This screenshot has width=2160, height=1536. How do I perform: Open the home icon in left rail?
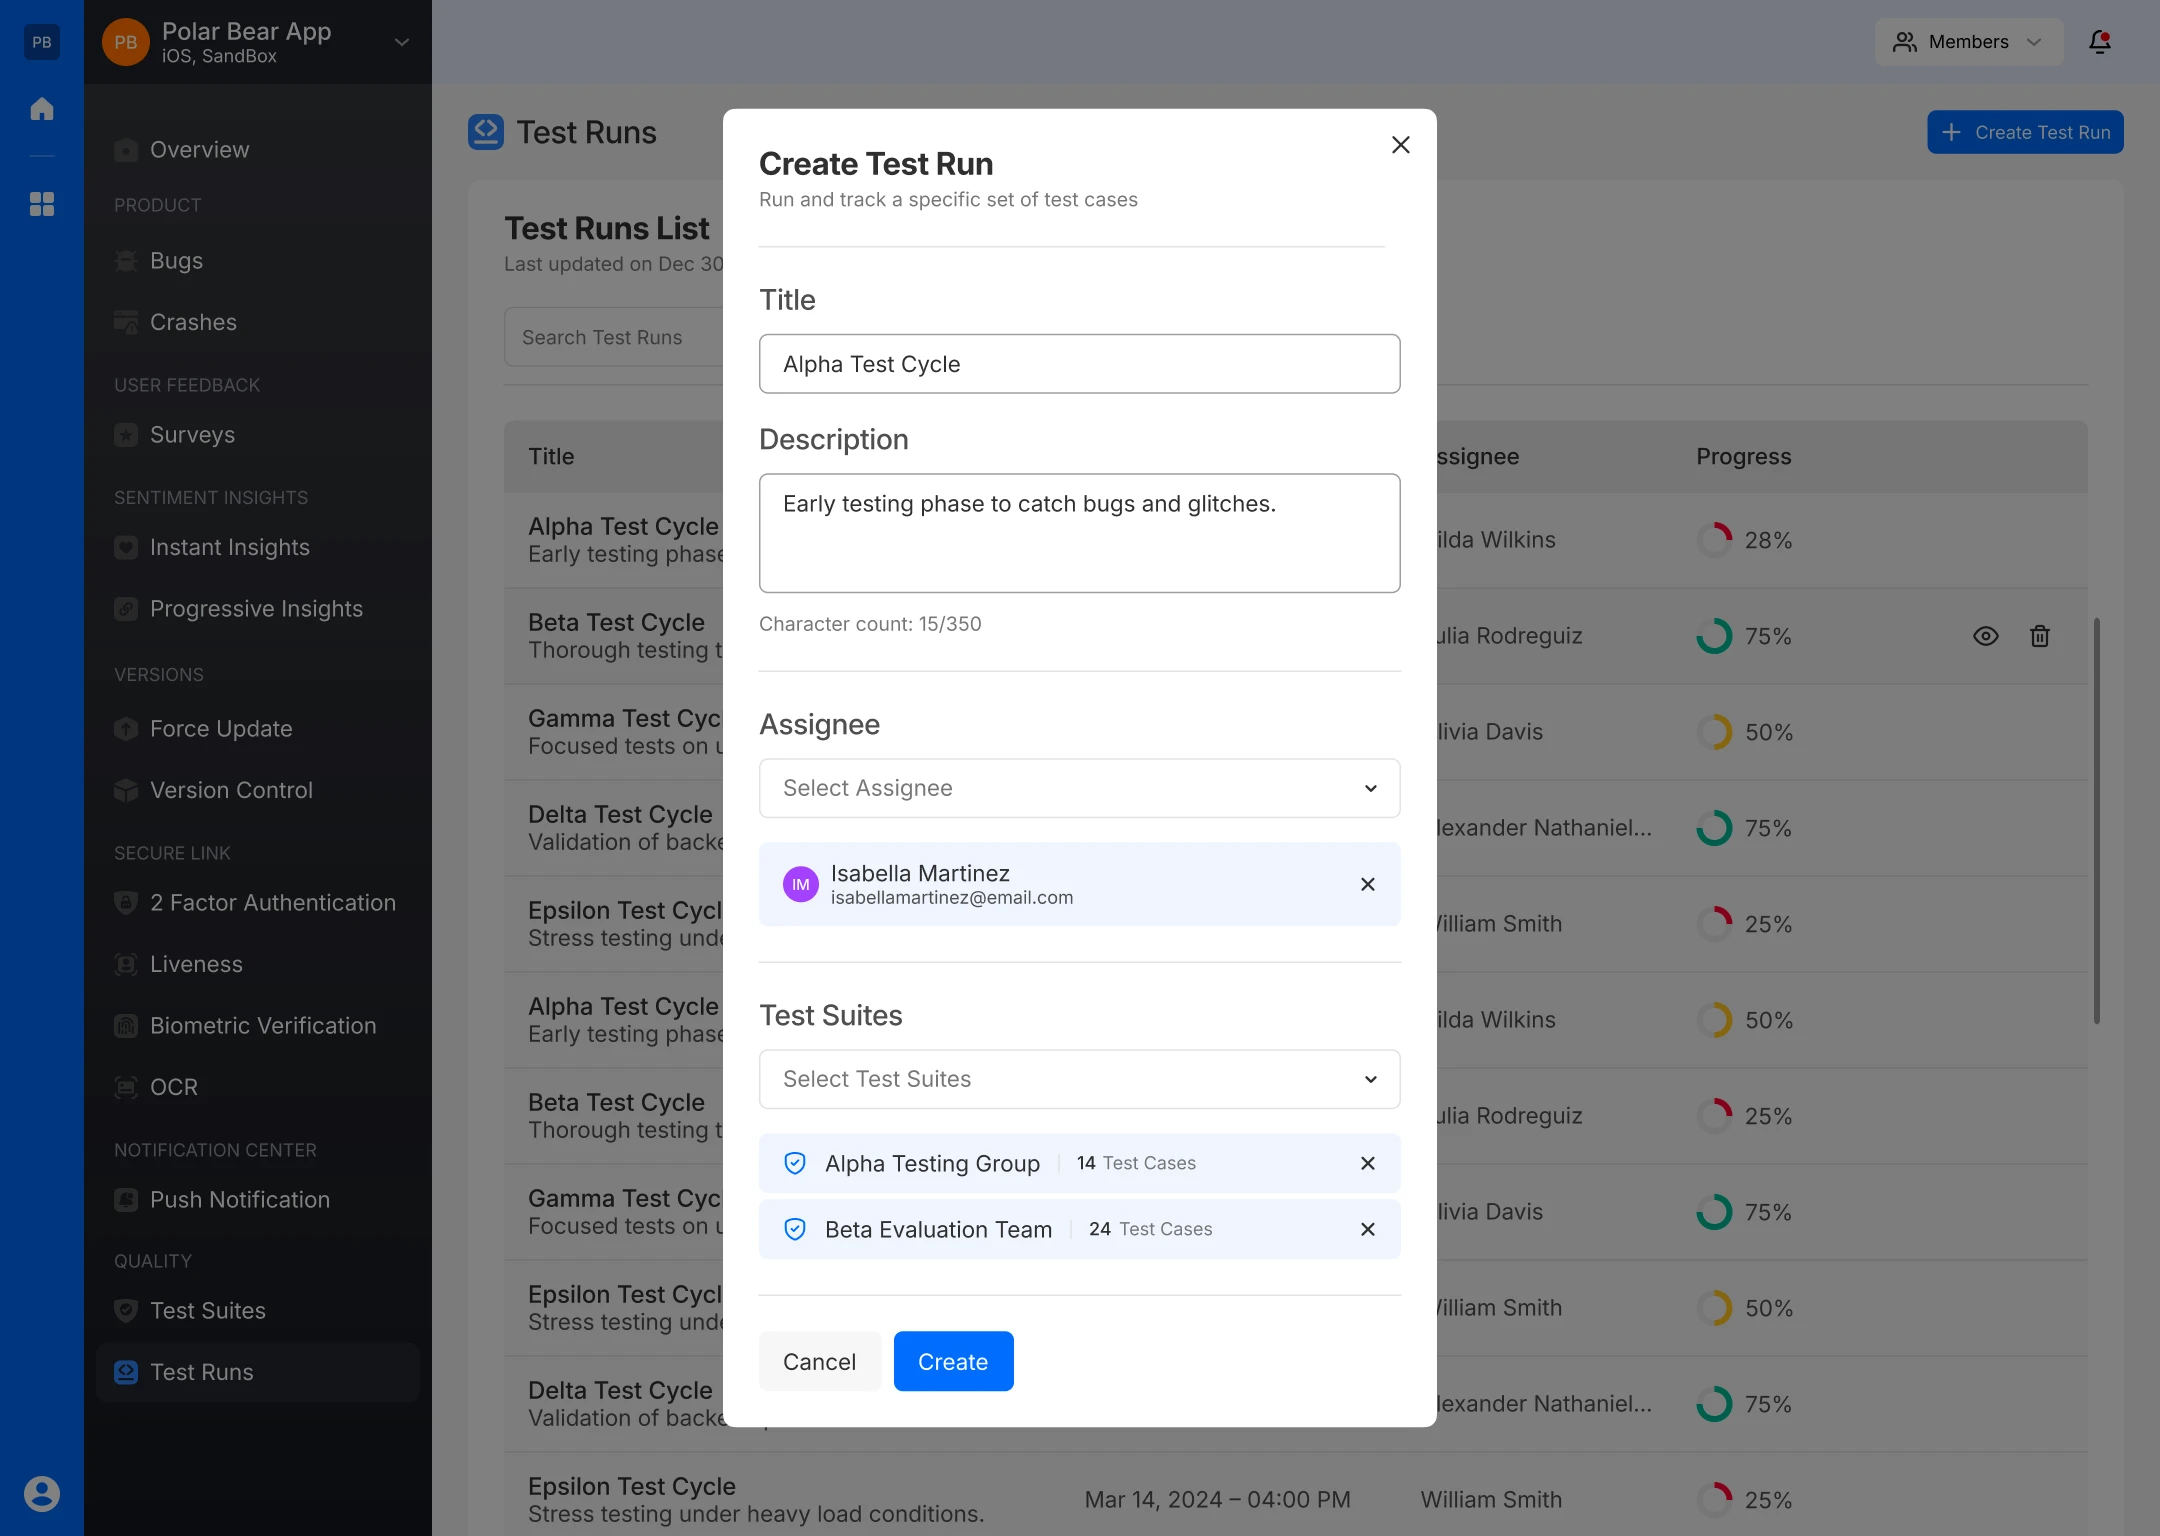[42, 108]
